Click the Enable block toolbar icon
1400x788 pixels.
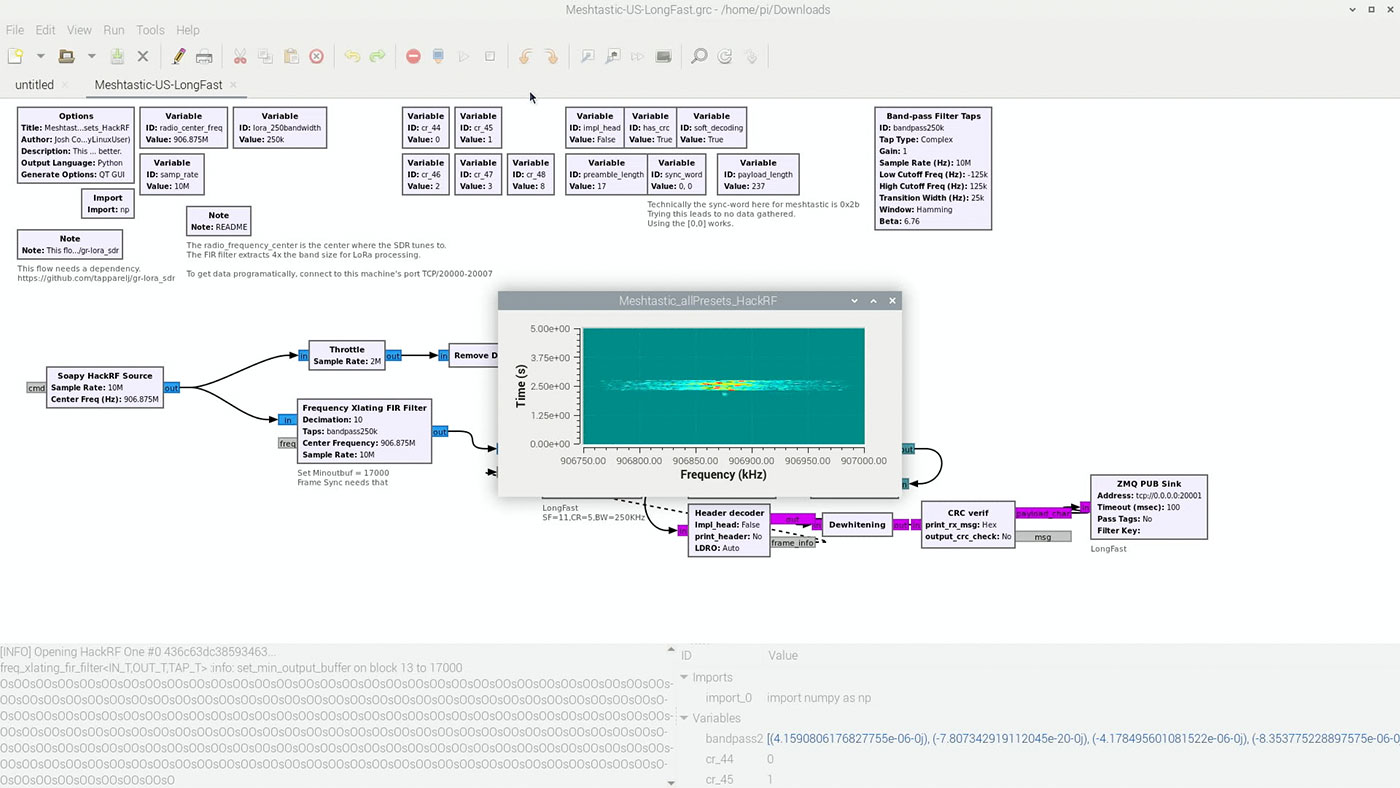click(587, 57)
